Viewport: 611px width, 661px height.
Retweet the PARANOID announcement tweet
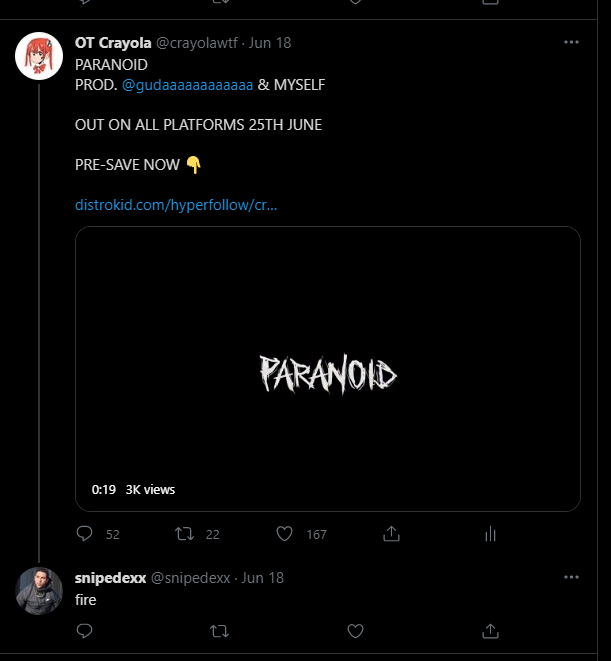click(x=185, y=534)
